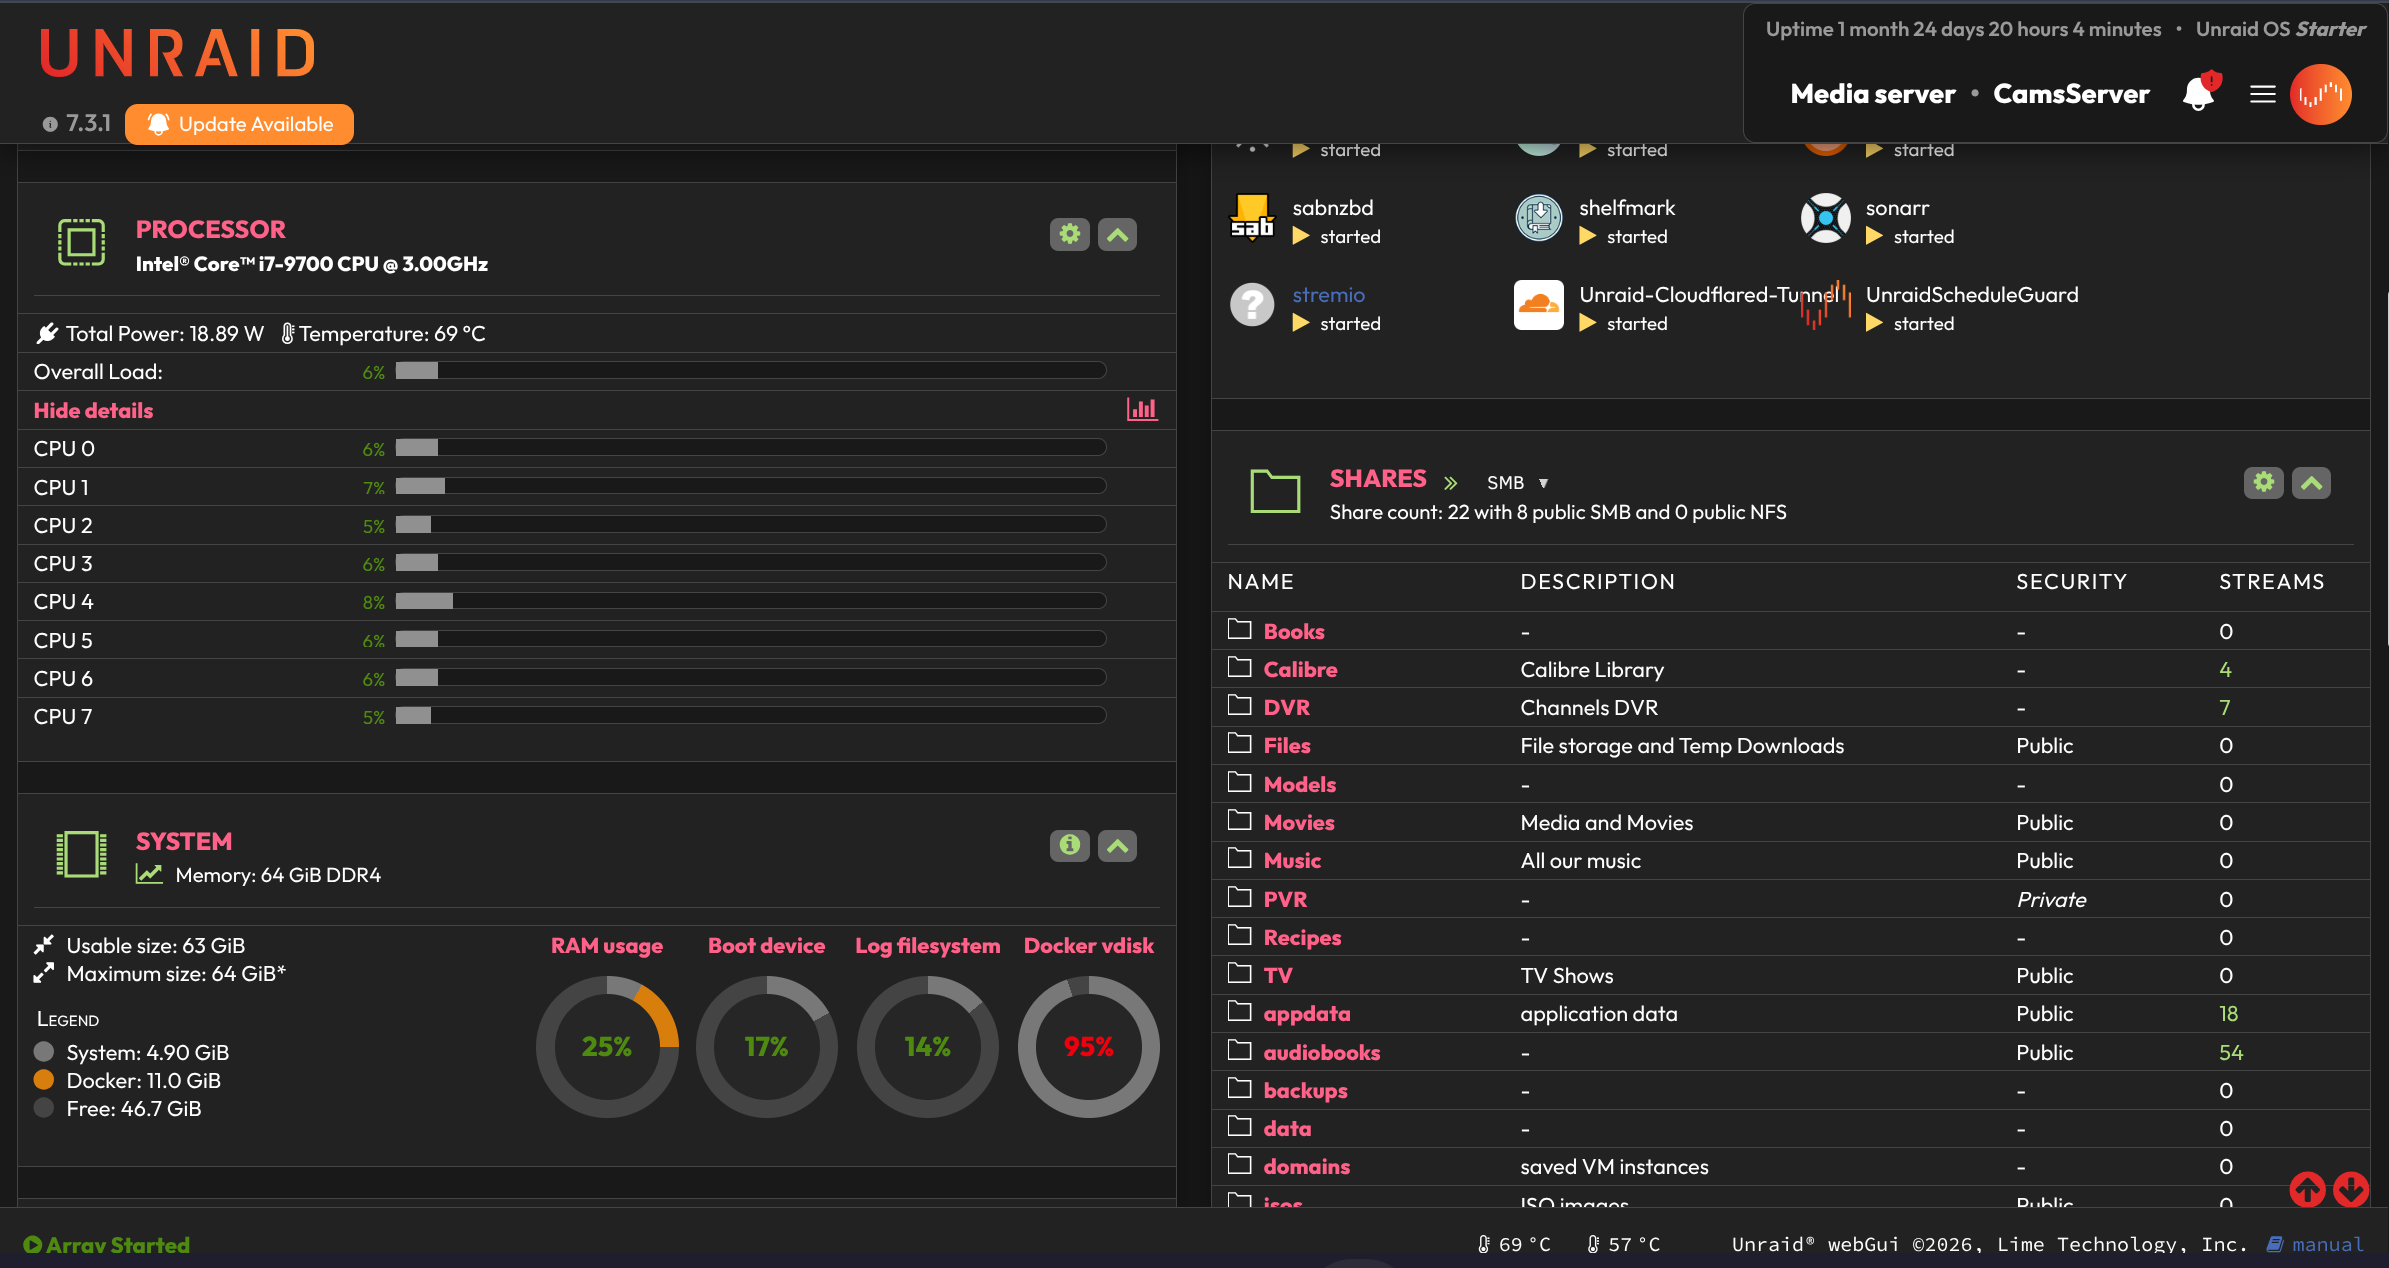Click the Hide details link

click(x=93, y=410)
